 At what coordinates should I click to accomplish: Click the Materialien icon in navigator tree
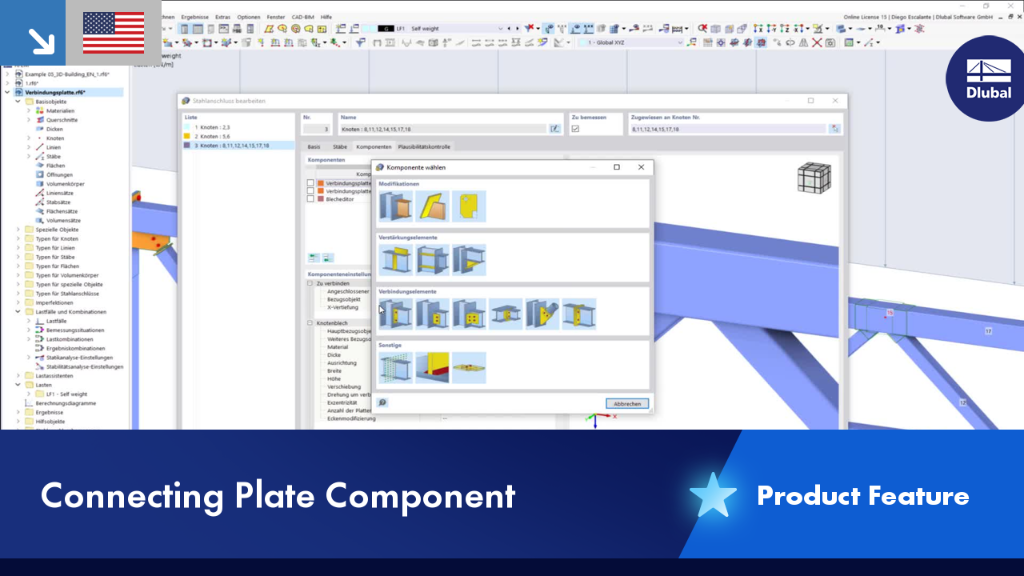pyautogui.click(x=40, y=111)
